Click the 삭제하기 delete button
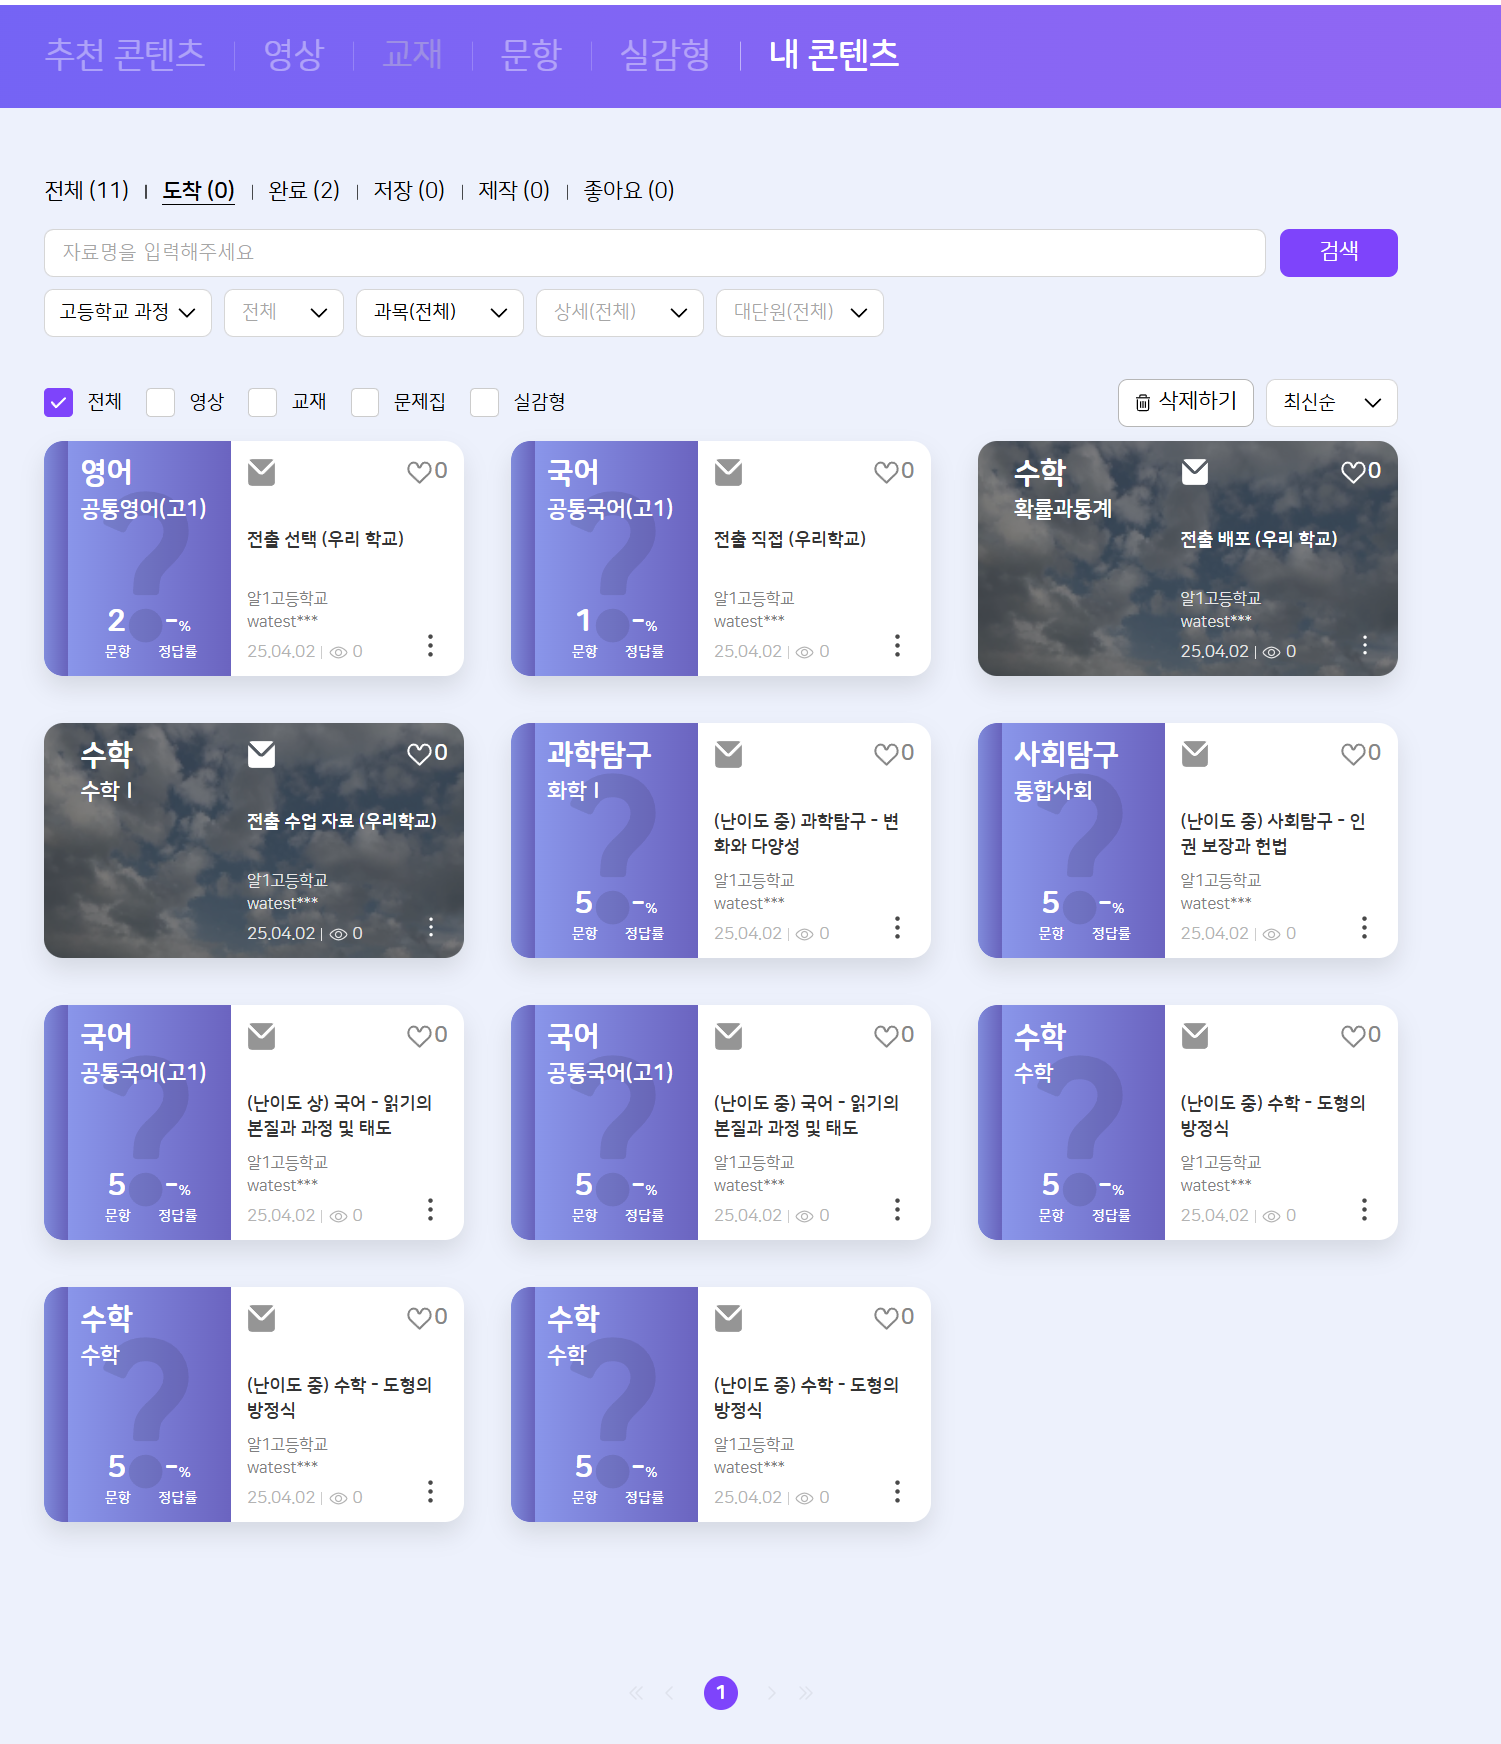 (1185, 403)
